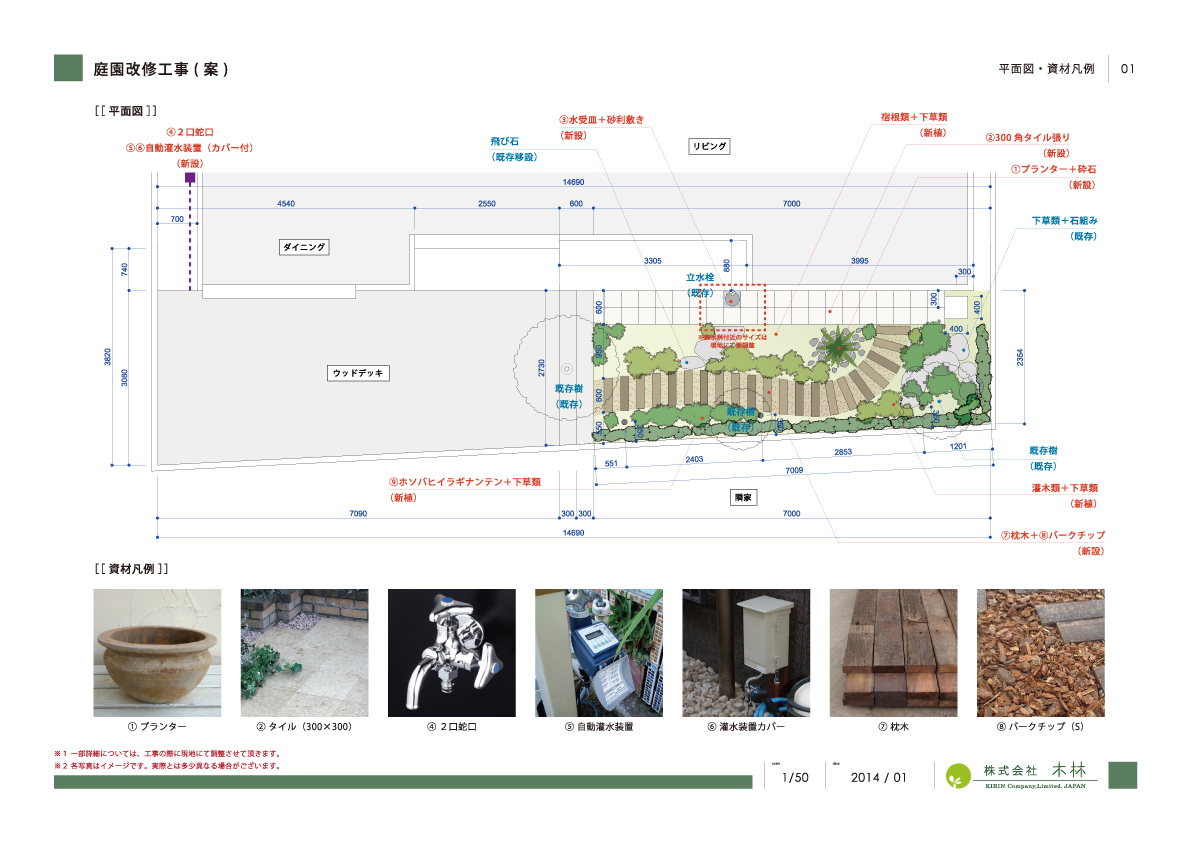Screen dimensions: 1191x842
Task: Click the green square beside the title
Action: pyautogui.click(x=68, y=68)
